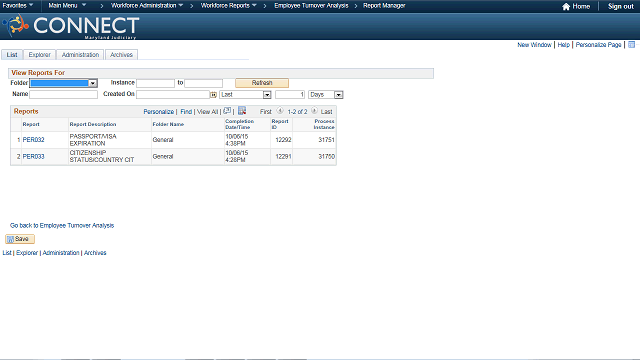Go back to Employee Turnover Analysis

62,225
